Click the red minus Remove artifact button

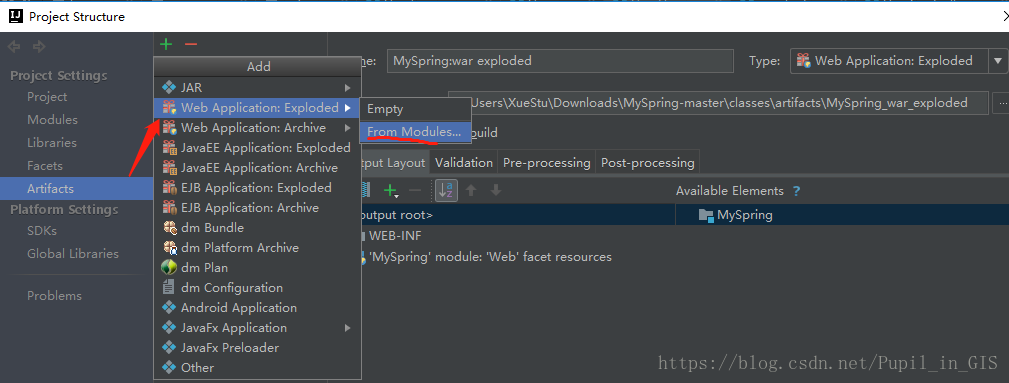(x=190, y=44)
